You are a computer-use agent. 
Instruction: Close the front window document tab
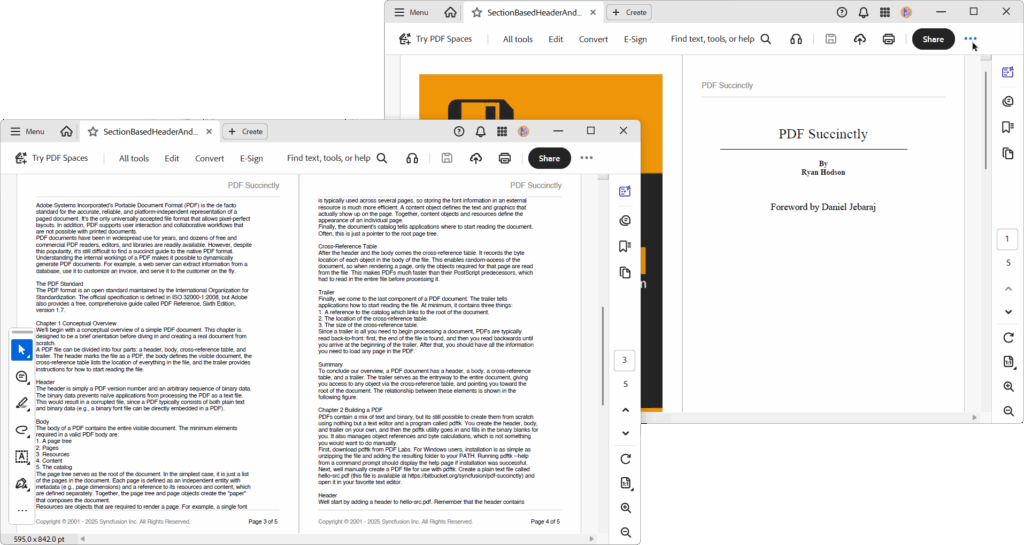[209, 131]
